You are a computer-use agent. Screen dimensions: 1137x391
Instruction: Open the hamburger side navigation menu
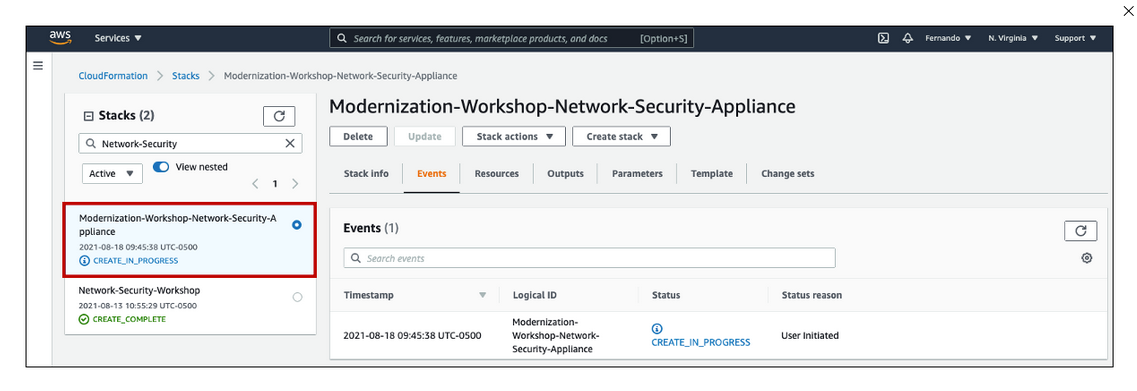tap(38, 65)
